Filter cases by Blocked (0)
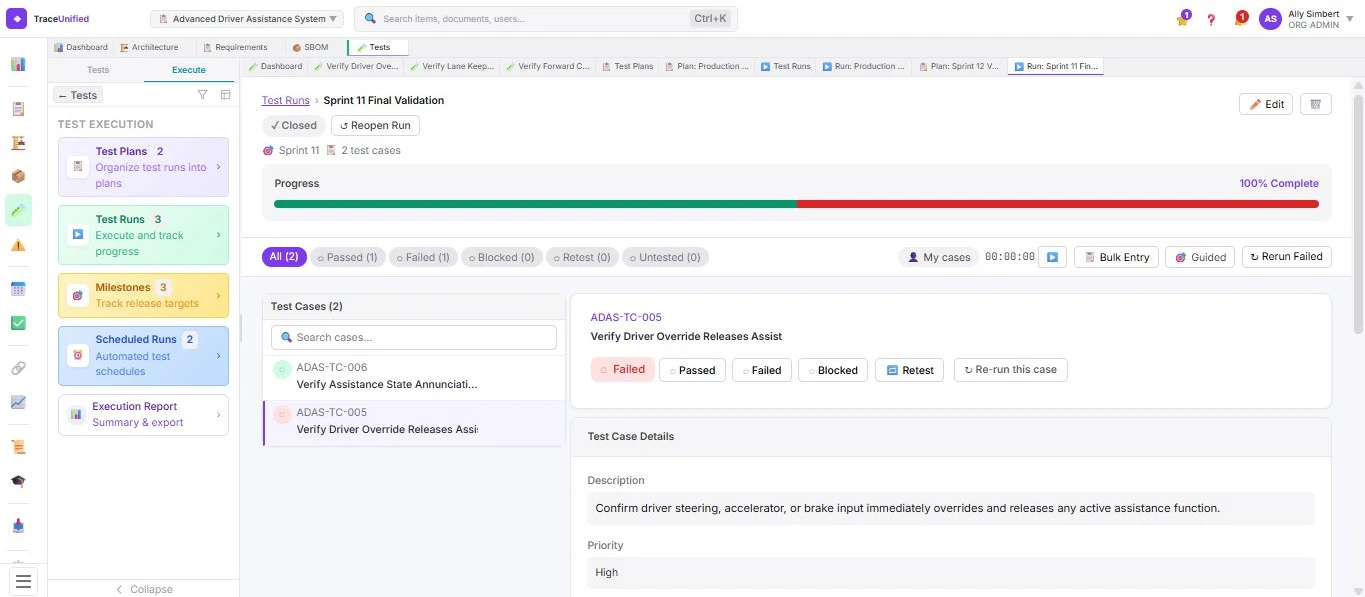This screenshot has height=597, width=1365. pyautogui.click(x=503, y=257)
